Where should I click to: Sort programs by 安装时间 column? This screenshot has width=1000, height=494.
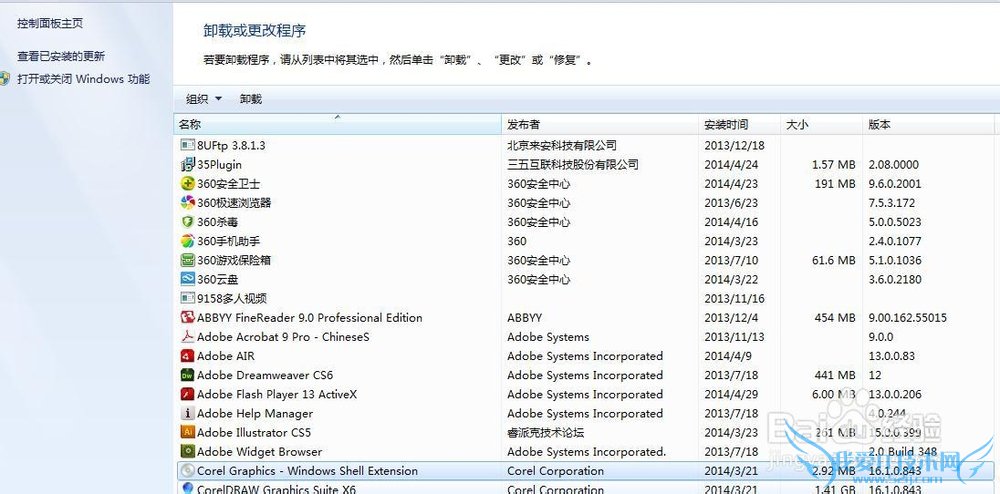726,125
